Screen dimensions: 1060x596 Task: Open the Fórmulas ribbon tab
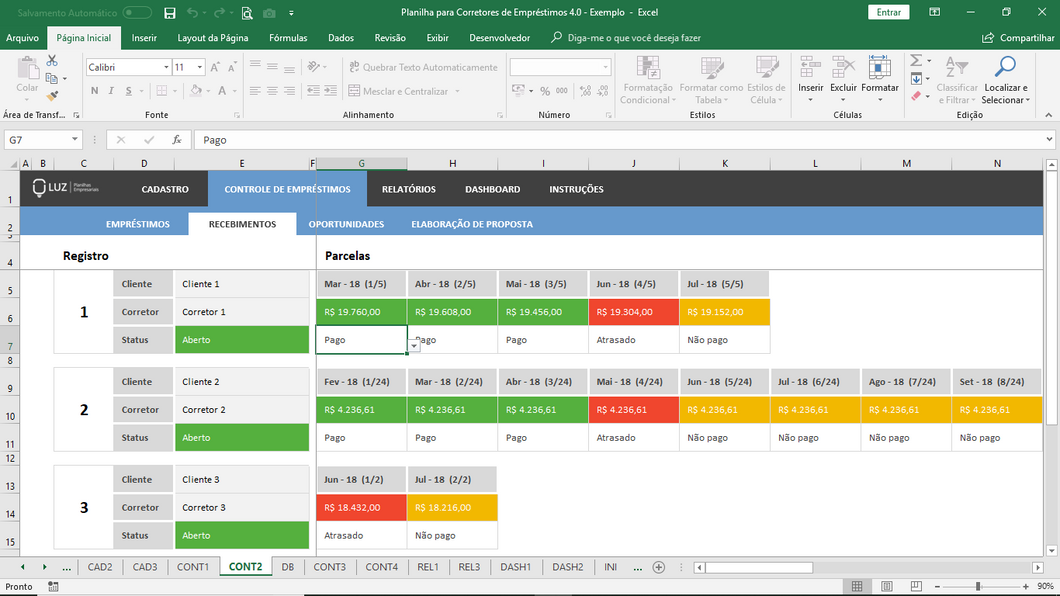point(288,38)
